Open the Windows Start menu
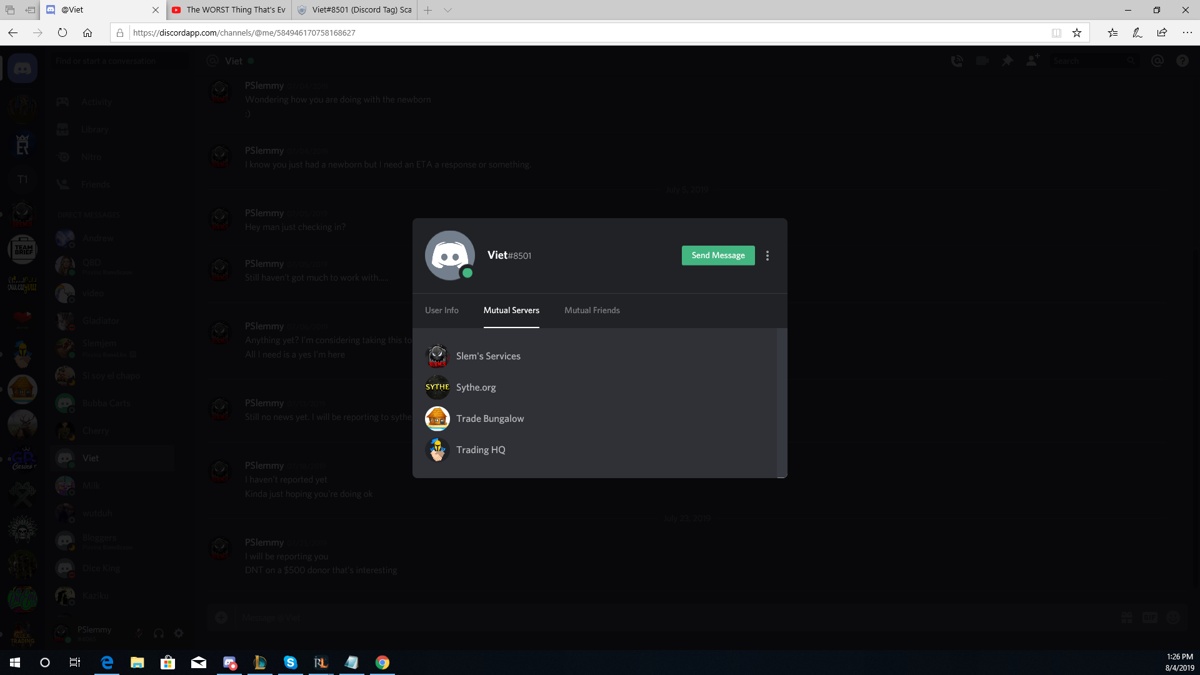The height and width of the screenshot is (675, 1200). (x=15, y=662)
